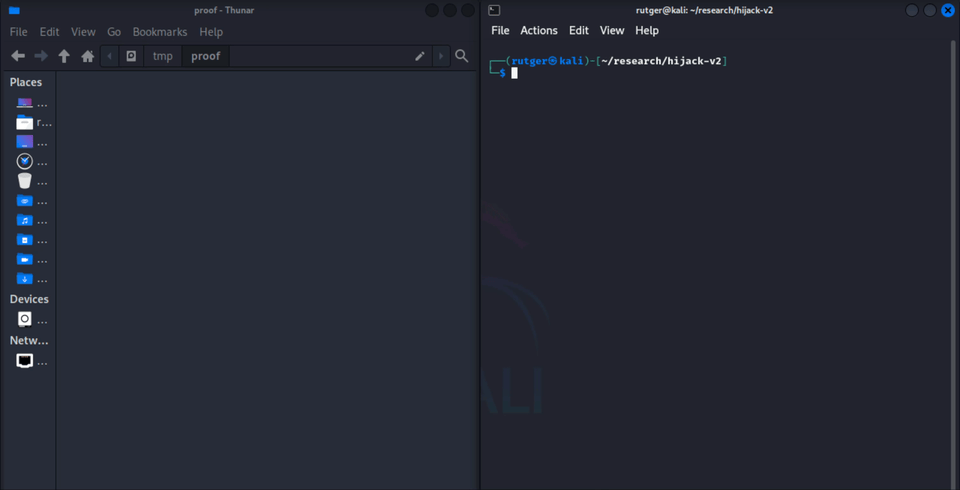Open the Thunar File menu
Image resolution: width=960 pixels, height=490 pixels.
click(18, 32)
